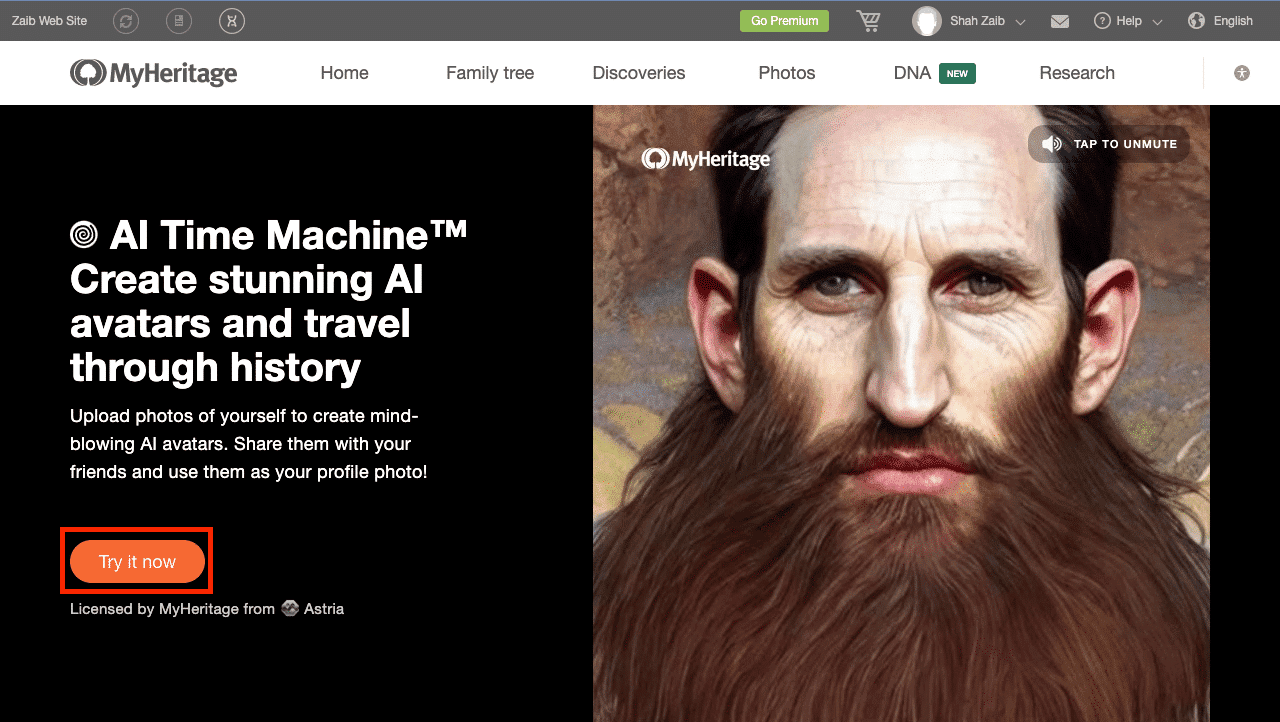Click the spiral icon beside AI Time Machine

tap(84, 235)
